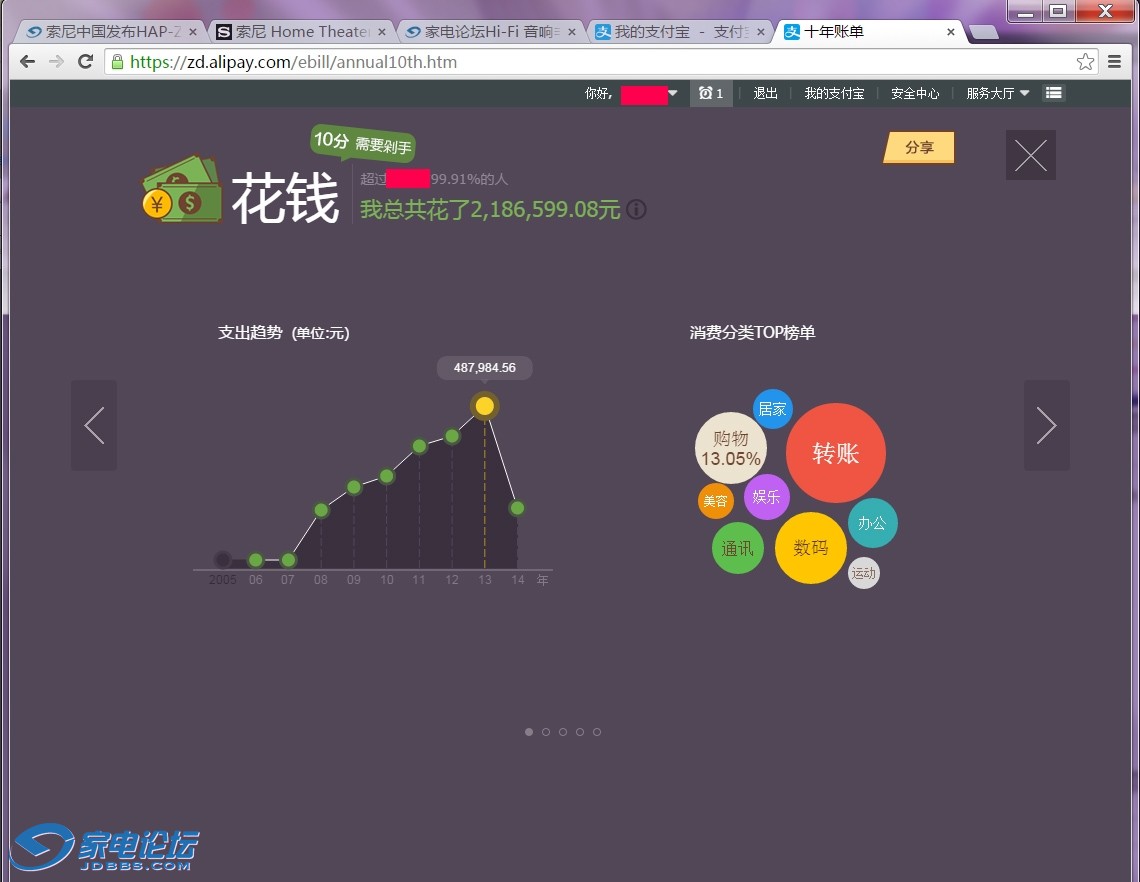Select the last pagination dot
This screenshot has height=882, width=1140.
pyautogui.click(x=597, y=732)
